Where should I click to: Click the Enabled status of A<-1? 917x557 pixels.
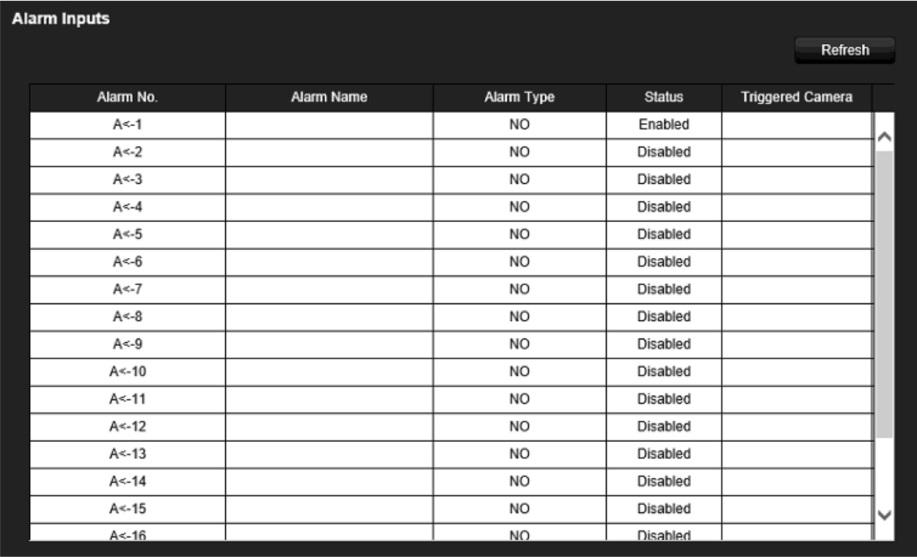(x=664, y=125)
